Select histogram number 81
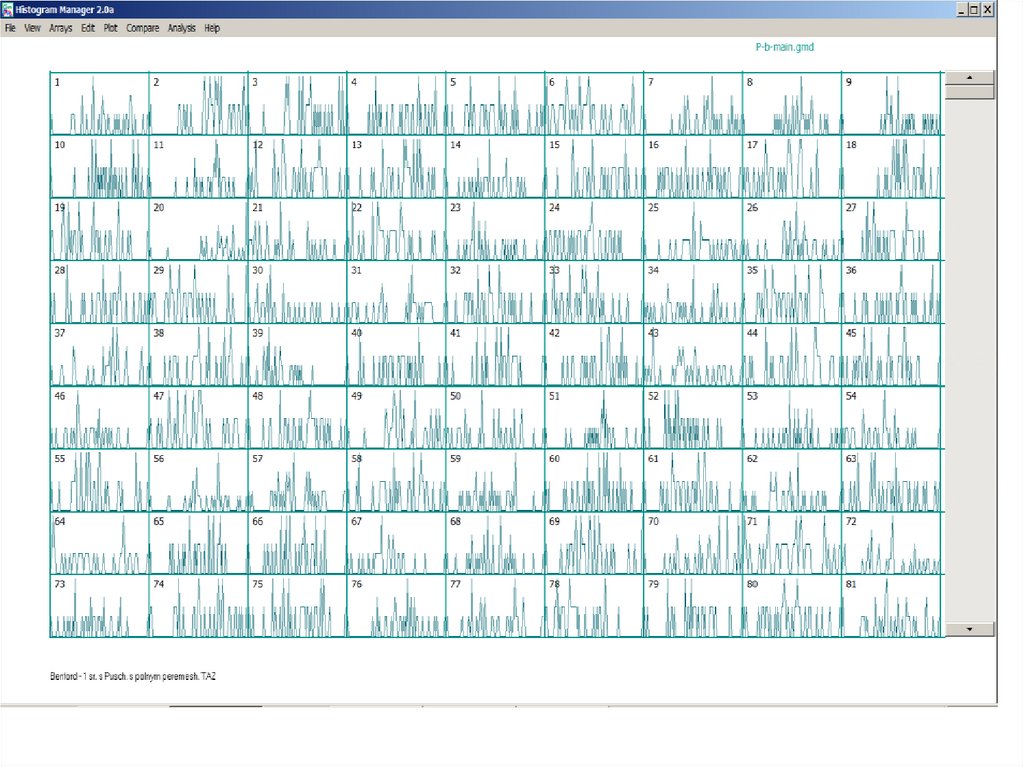 tap(891, 606)
